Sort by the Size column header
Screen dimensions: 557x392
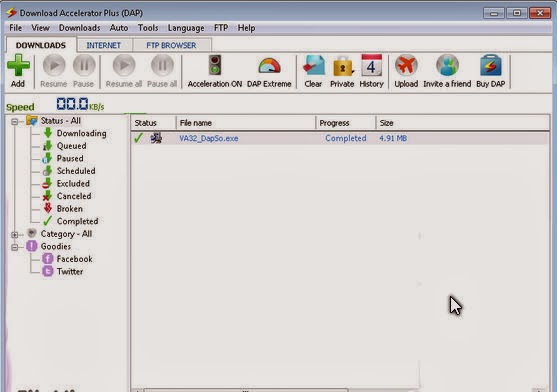point(463,123)
